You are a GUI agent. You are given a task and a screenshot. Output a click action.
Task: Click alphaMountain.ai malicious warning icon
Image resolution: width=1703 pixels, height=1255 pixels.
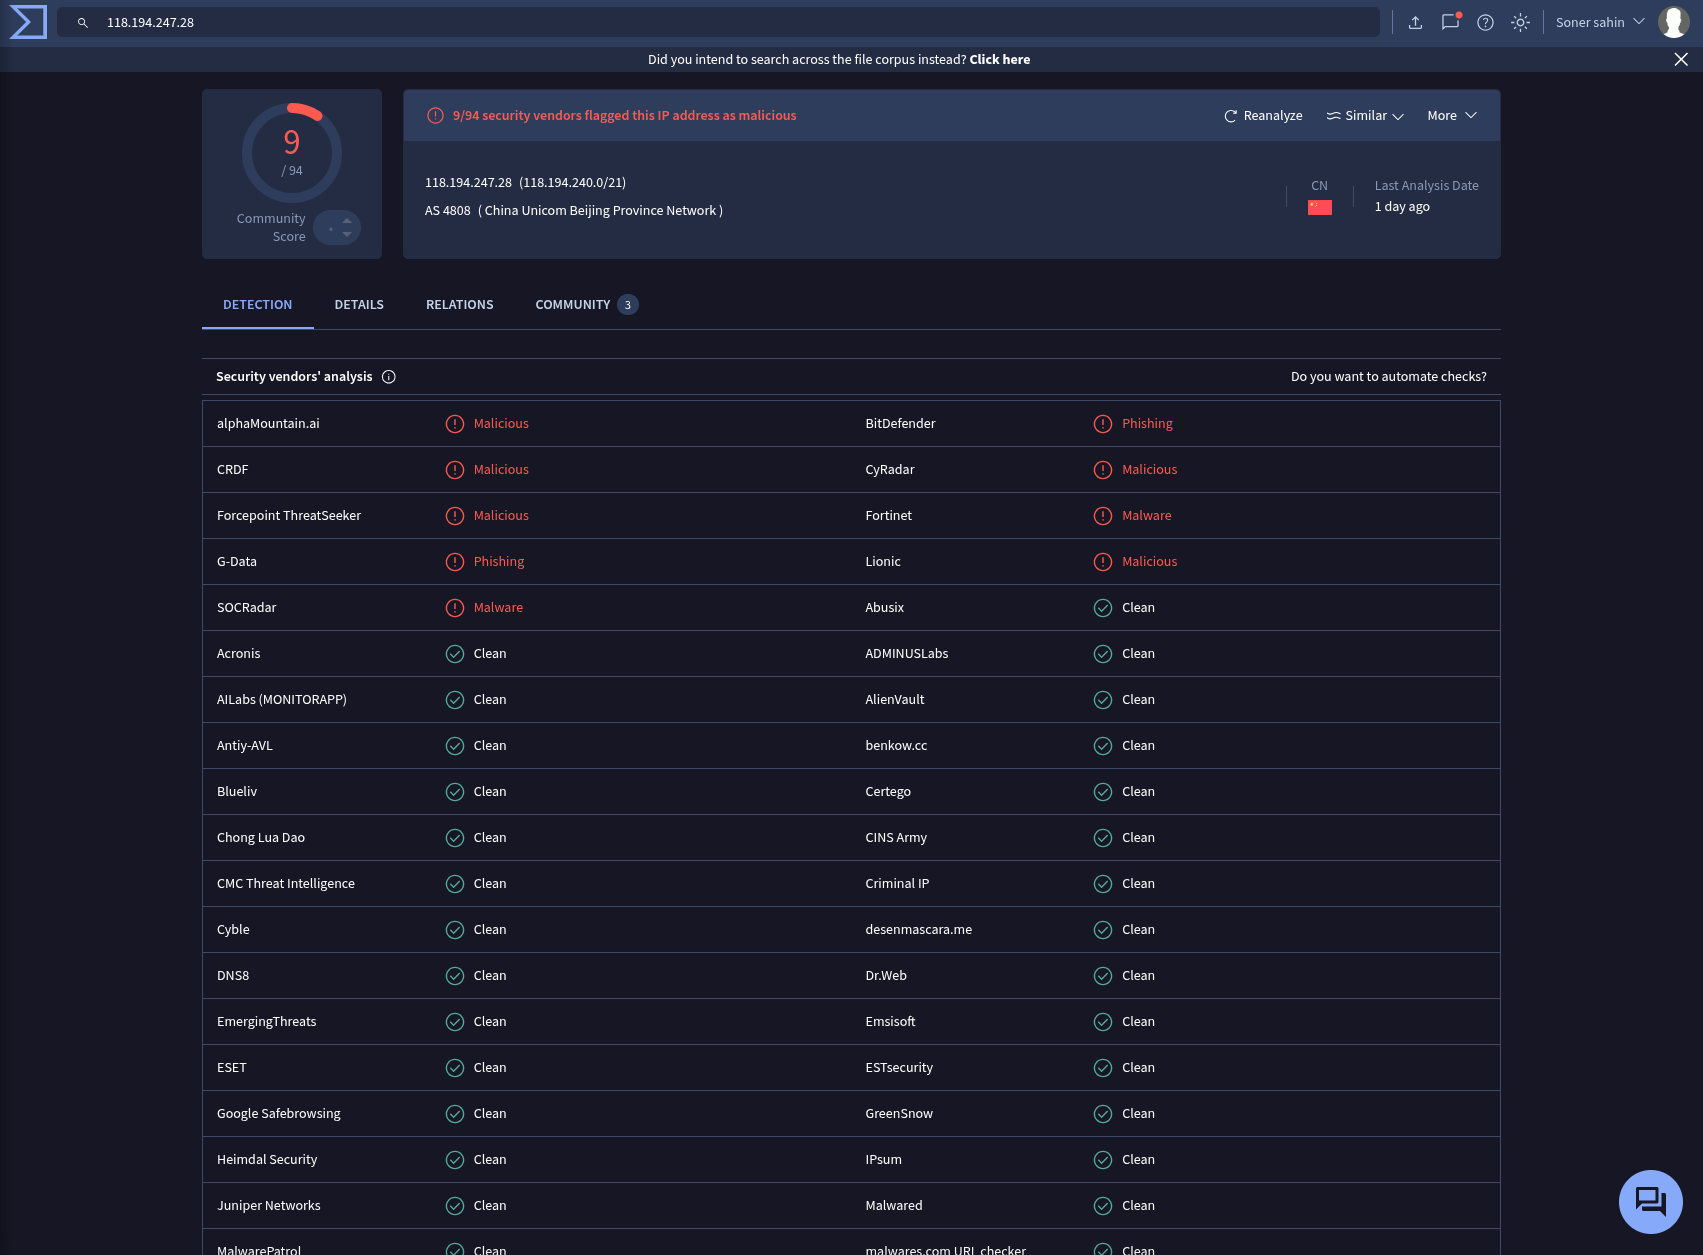455,424
